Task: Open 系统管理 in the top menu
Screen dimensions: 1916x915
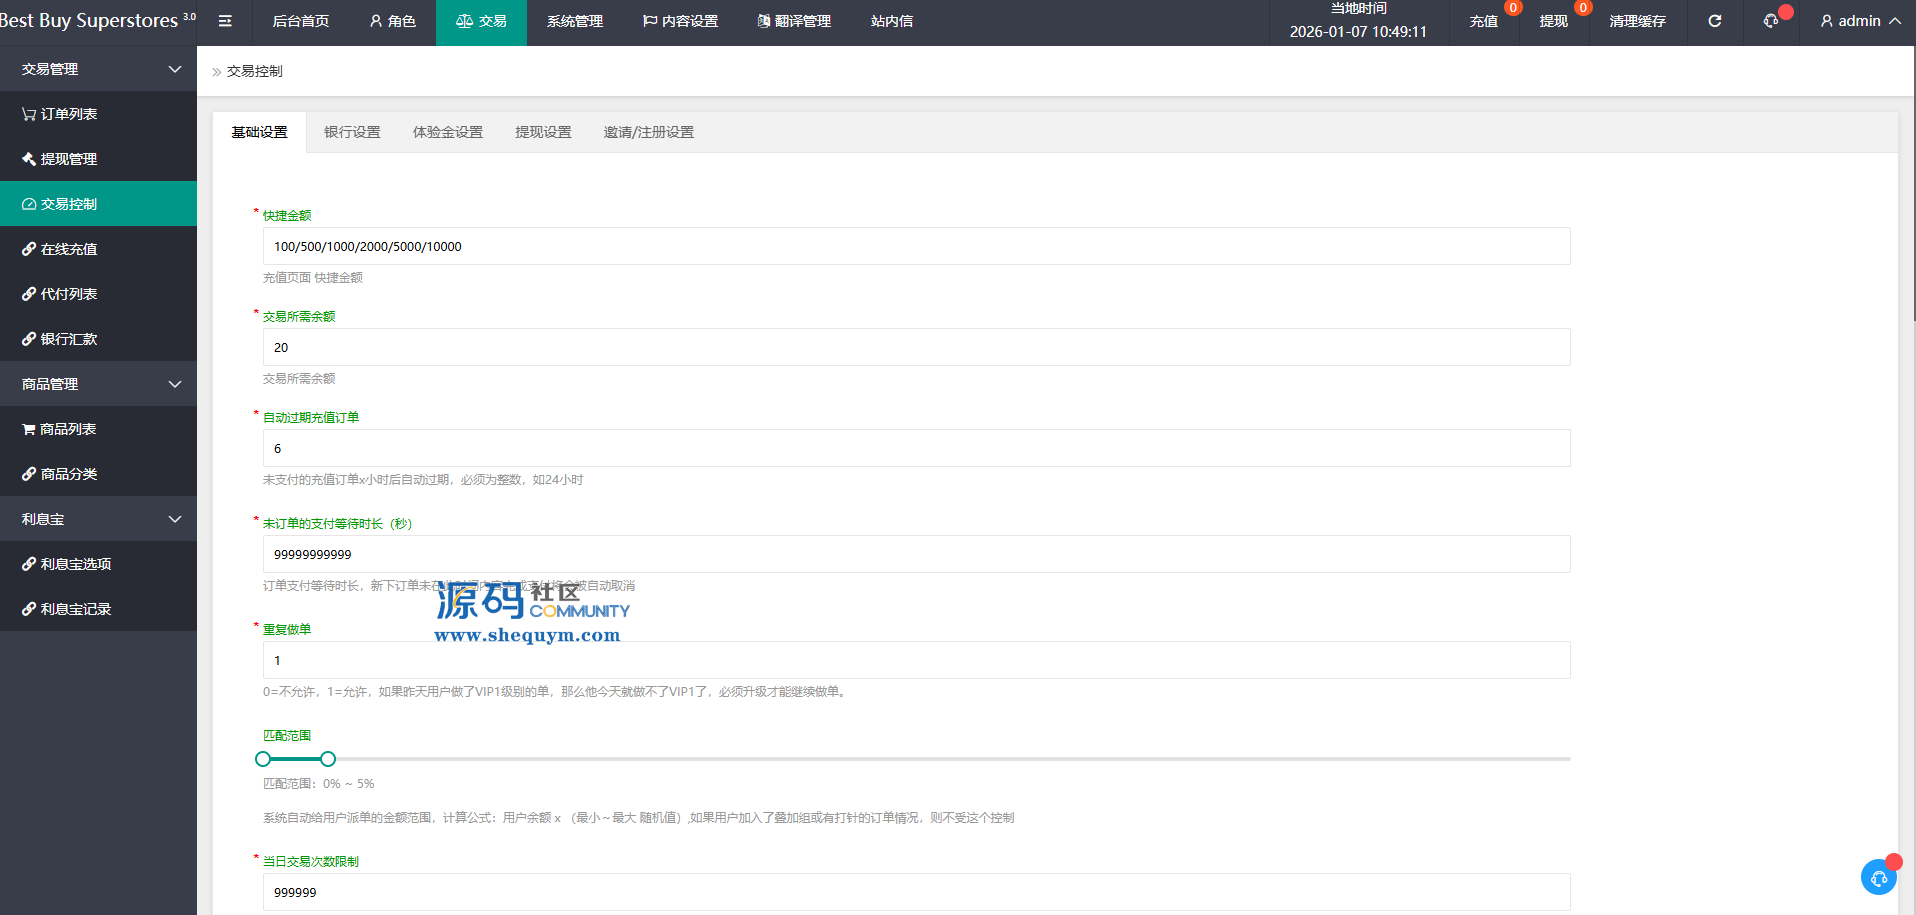Action: pyautogui.click(x=574, y=21)
